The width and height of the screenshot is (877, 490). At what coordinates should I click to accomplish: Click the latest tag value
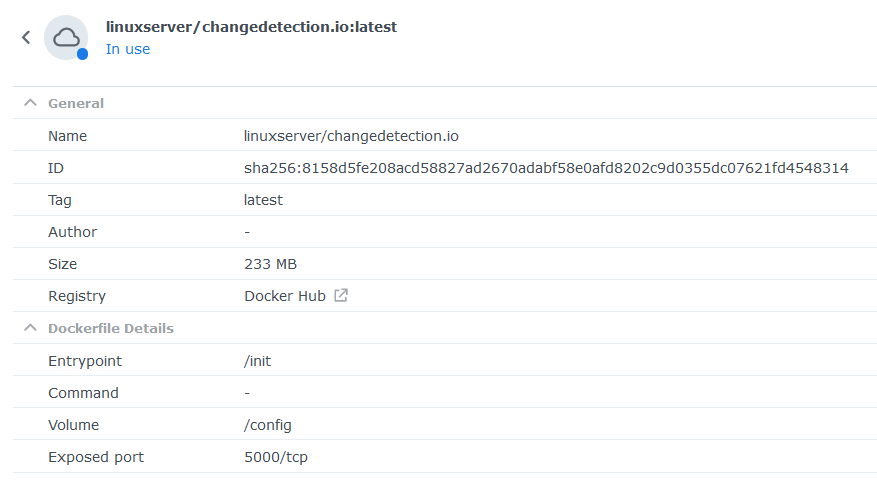[x=263, y=200]
